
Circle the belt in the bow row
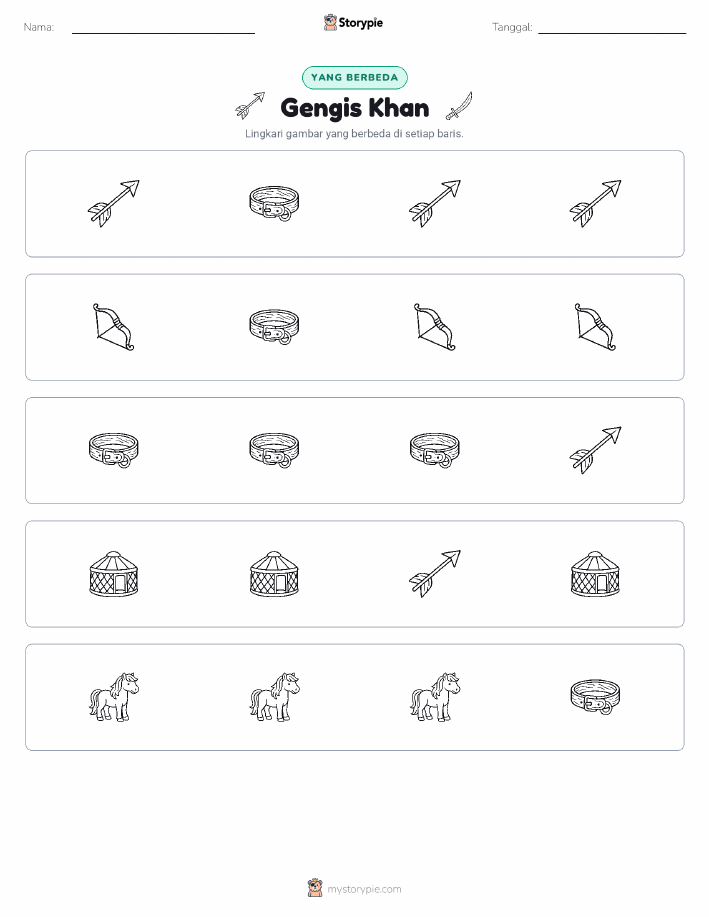coord(274,327)
